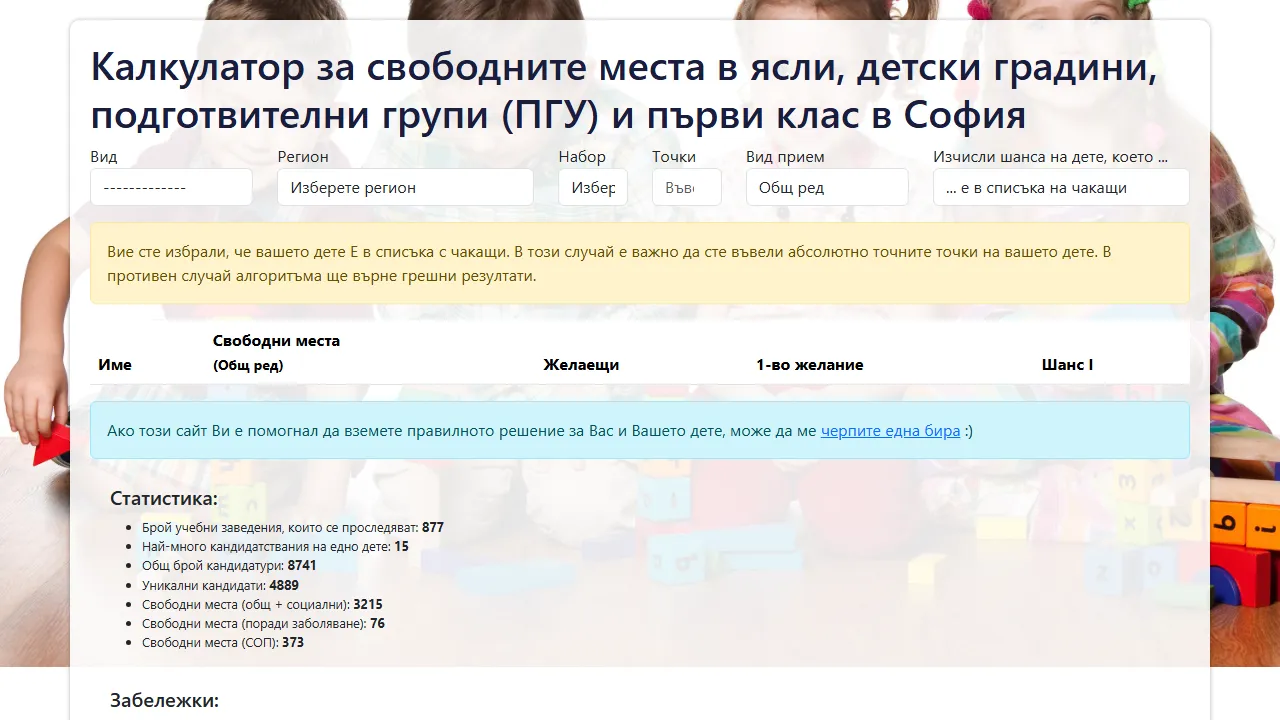1280x720 pixels.
Task: Click the Забележки heading
Action: click(163, 700)
